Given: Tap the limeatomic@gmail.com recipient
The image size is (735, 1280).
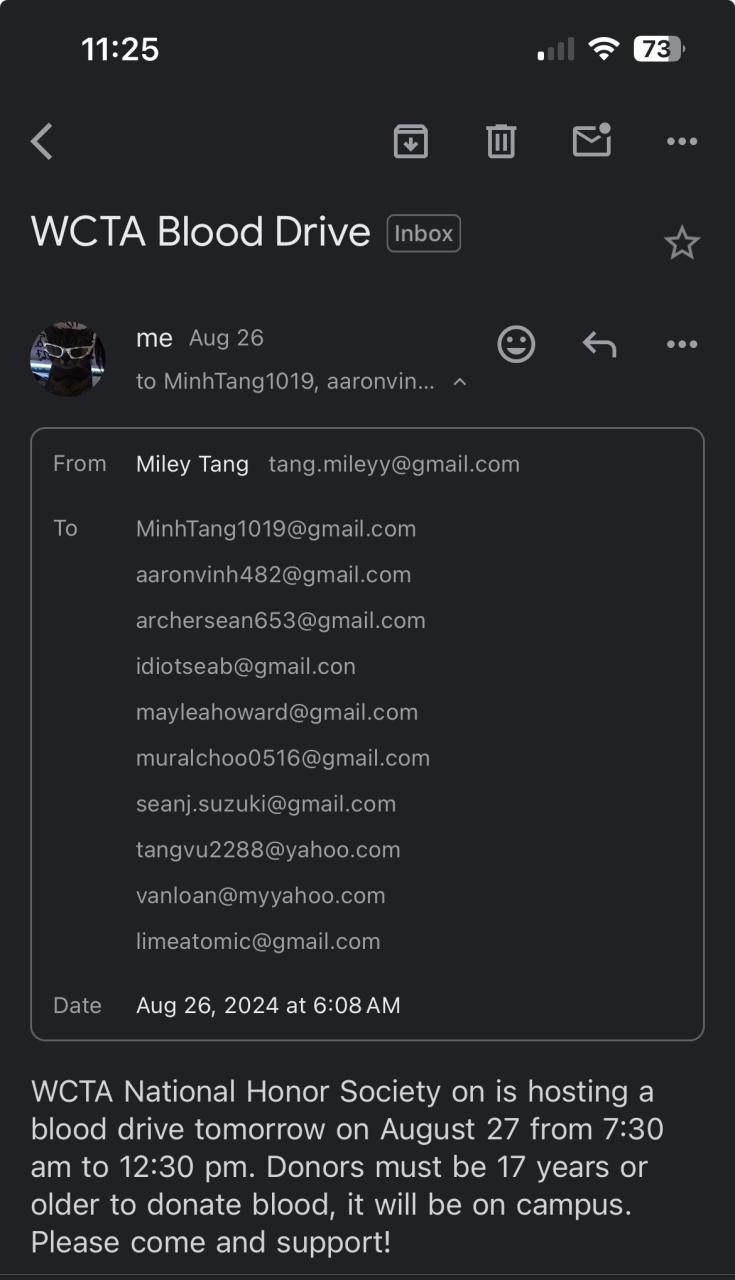Looking at the screenshot, I should pyautogui.click(x=258, y=941).
